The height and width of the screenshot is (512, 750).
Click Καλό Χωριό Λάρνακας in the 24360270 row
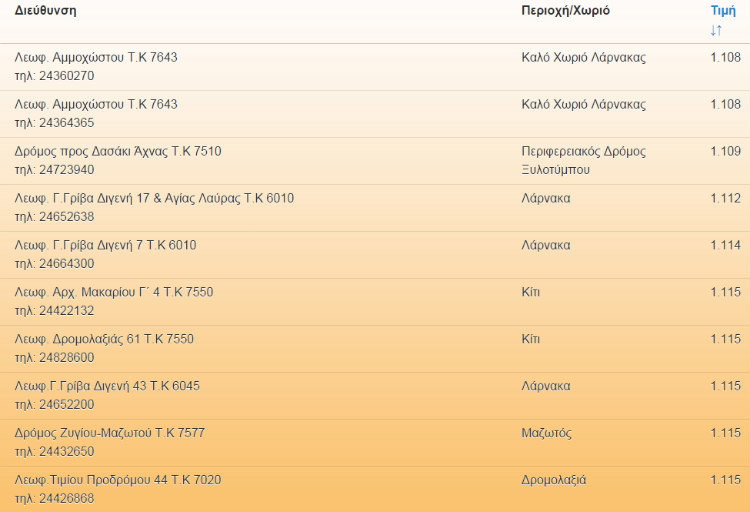pos(584,58)
